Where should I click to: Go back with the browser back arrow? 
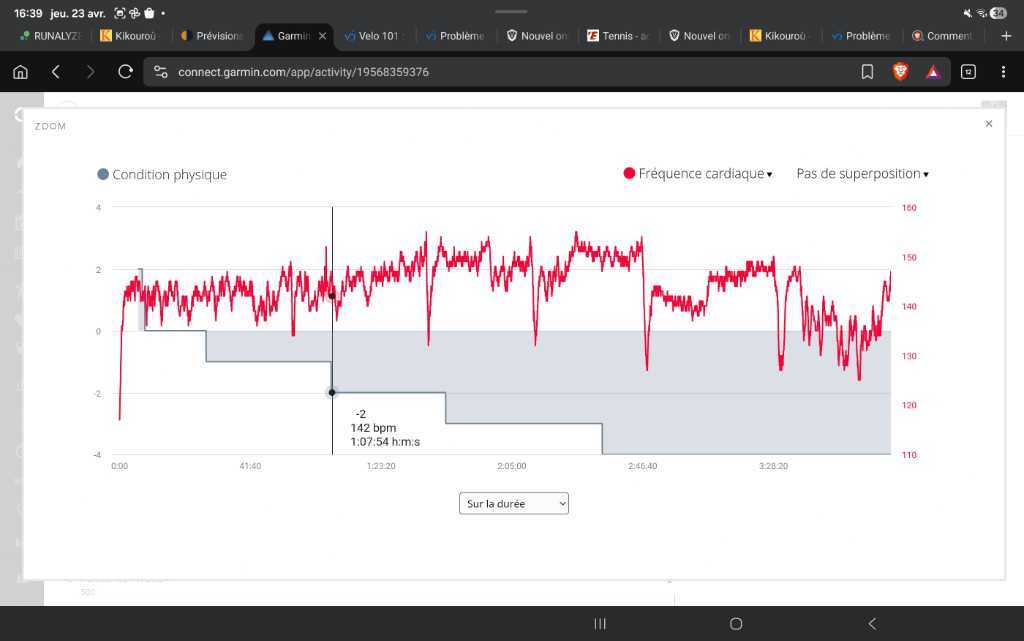(x=56, y=72)
